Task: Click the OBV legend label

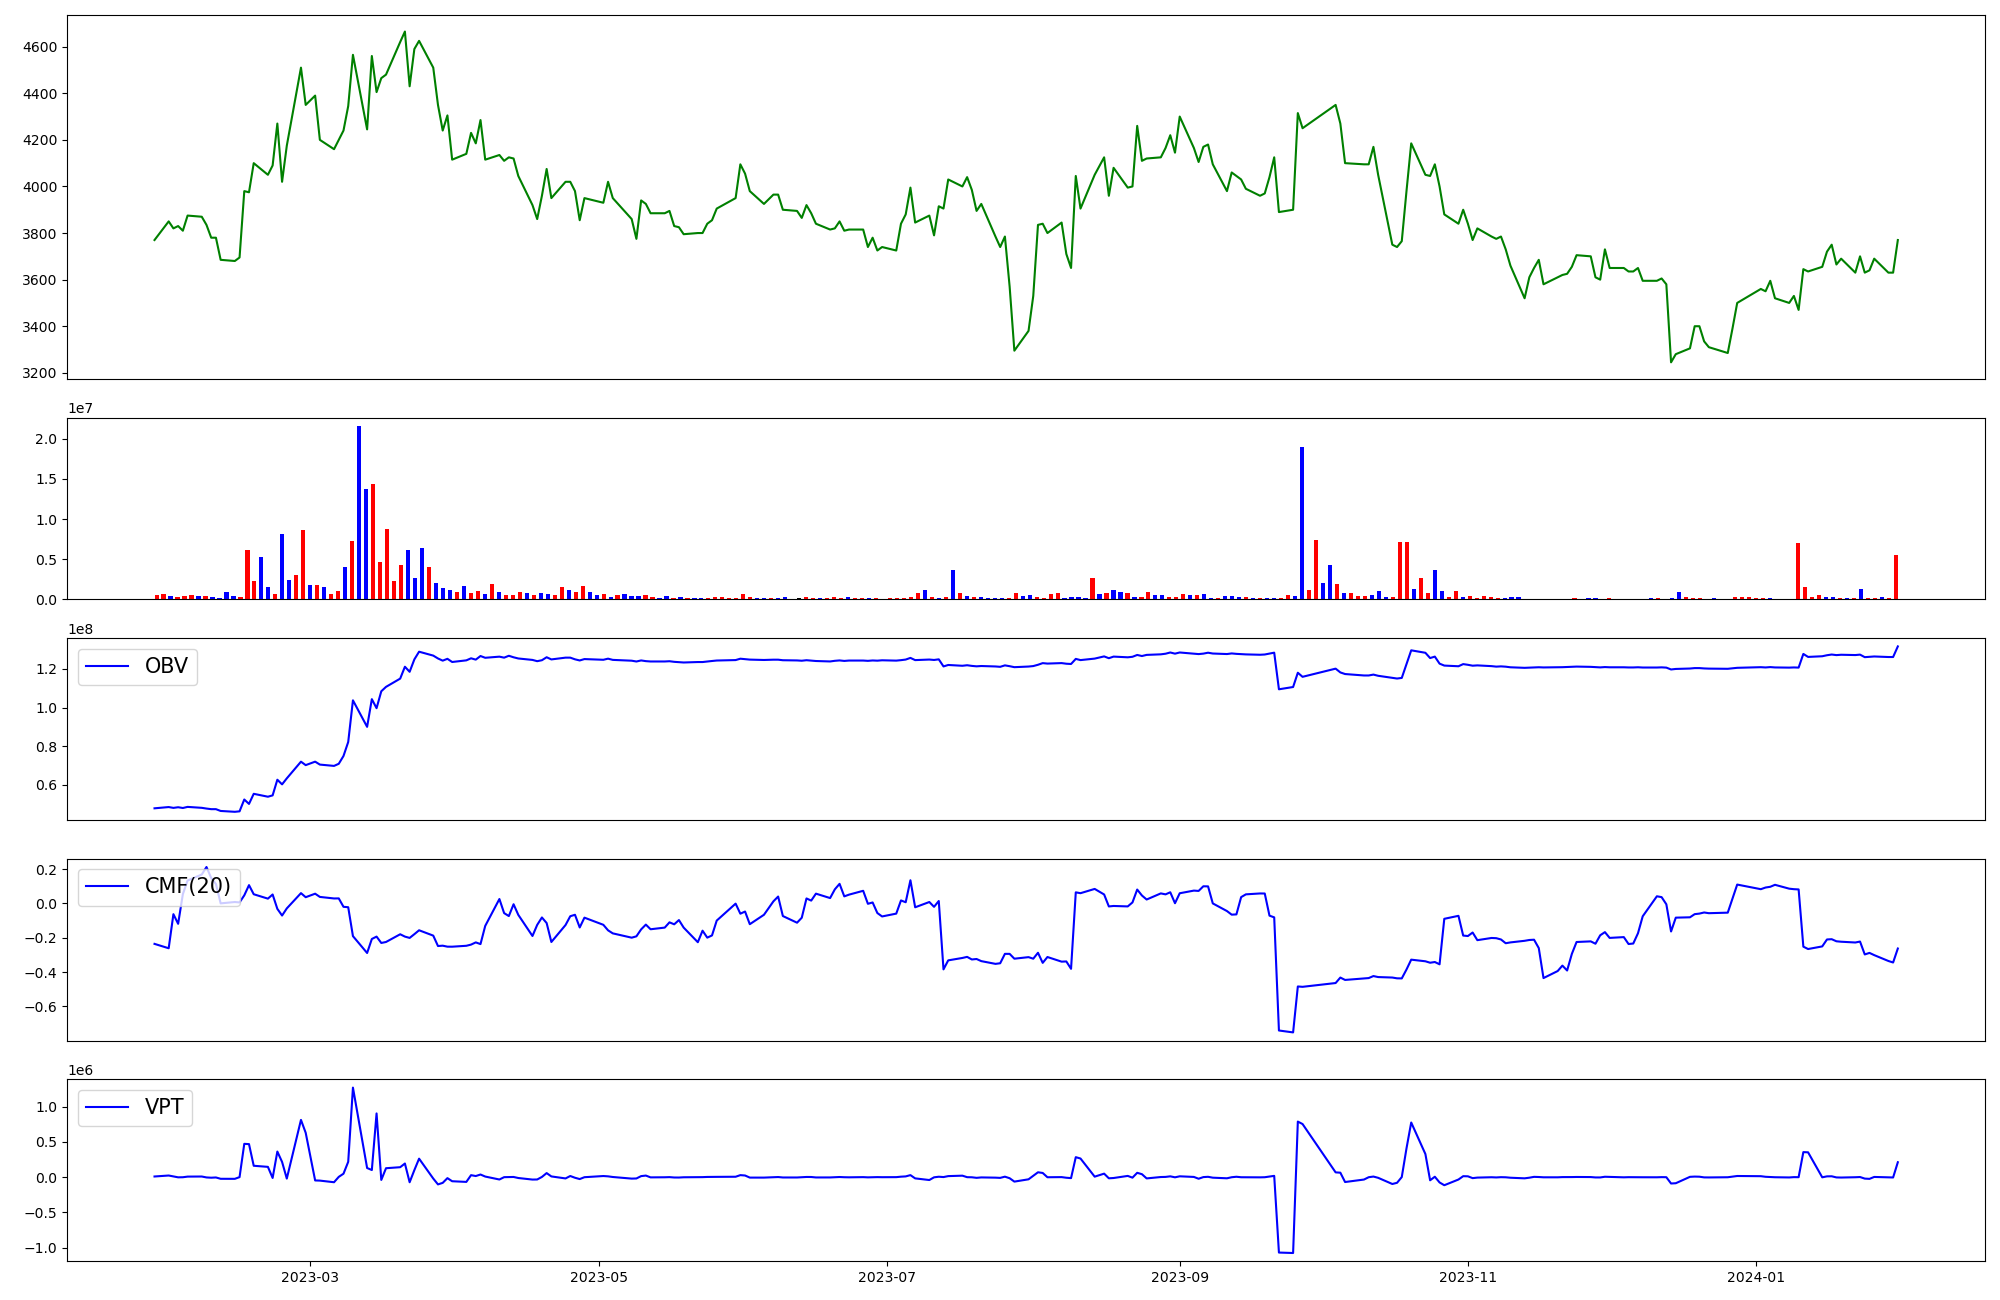Action: click(x=166, y=666)
